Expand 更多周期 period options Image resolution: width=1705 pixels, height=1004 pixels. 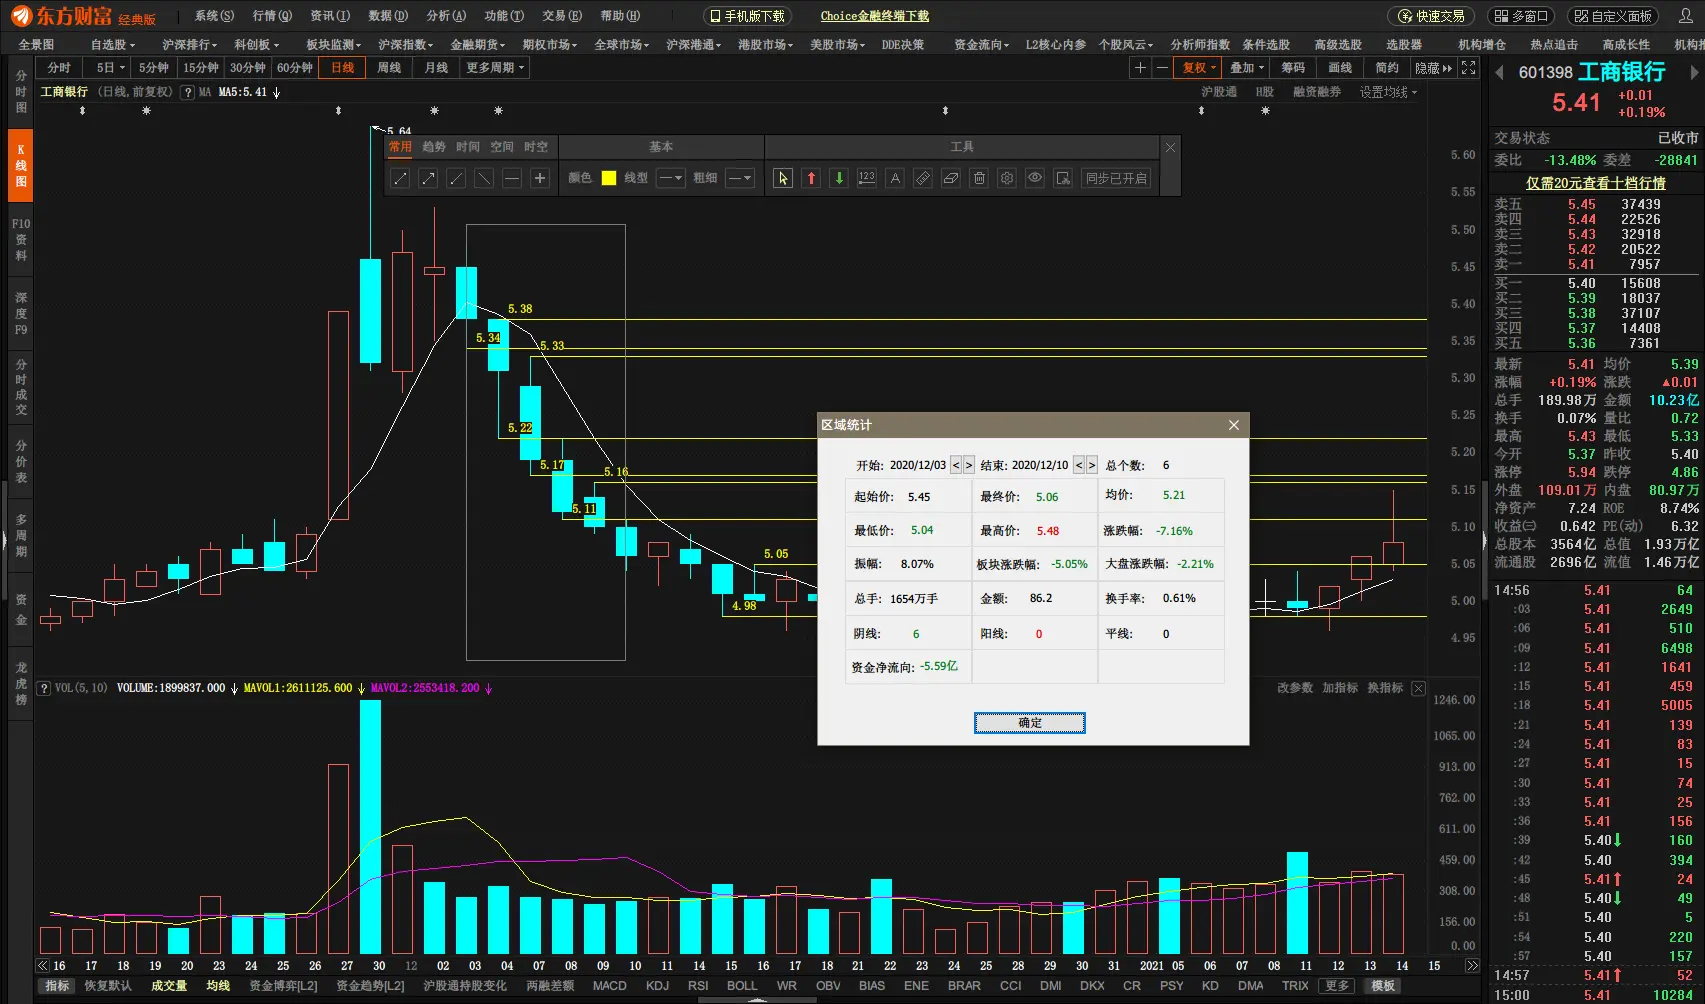(495, 68)
